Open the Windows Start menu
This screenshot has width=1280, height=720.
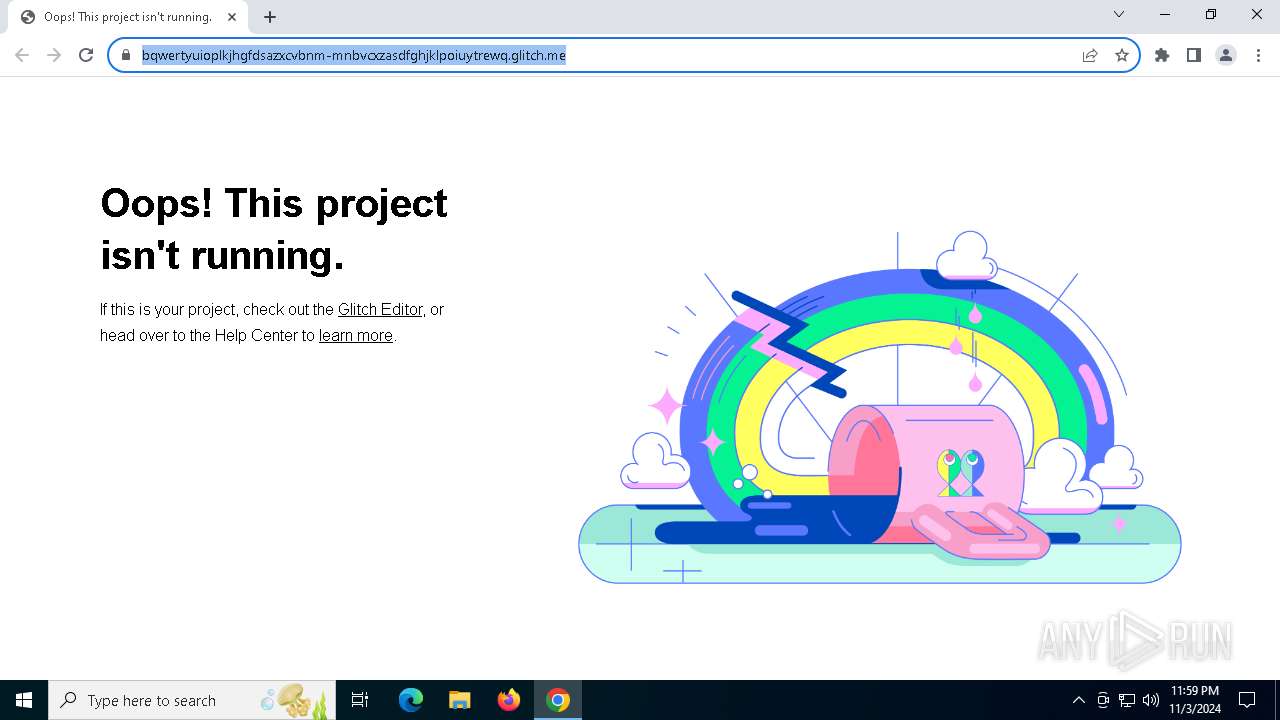[x=24, y=700]
